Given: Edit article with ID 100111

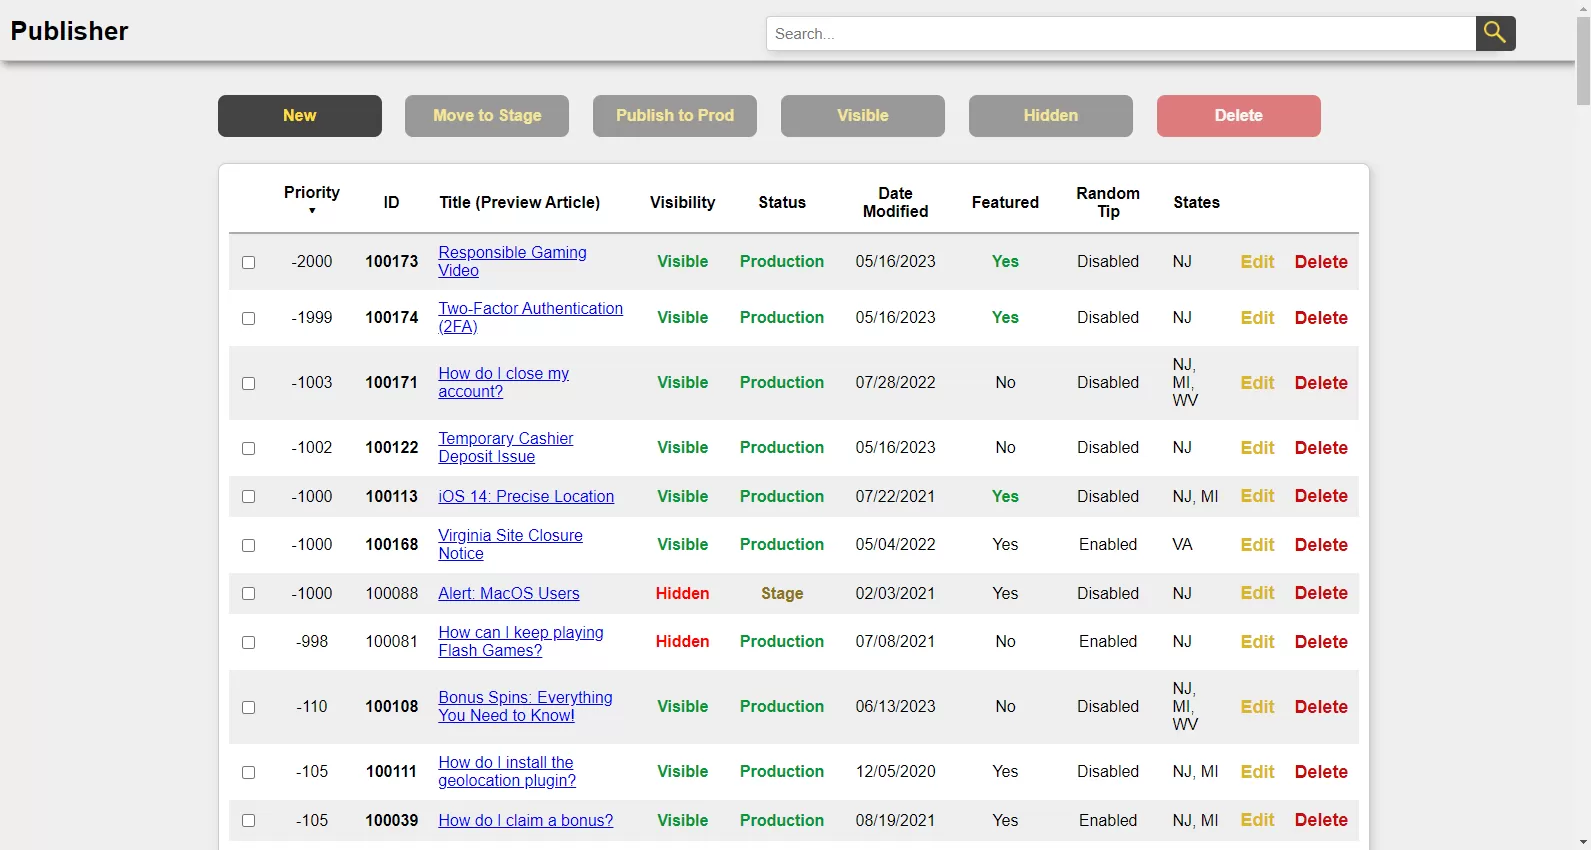Looking at the screenshot, I should point(1257,772).
